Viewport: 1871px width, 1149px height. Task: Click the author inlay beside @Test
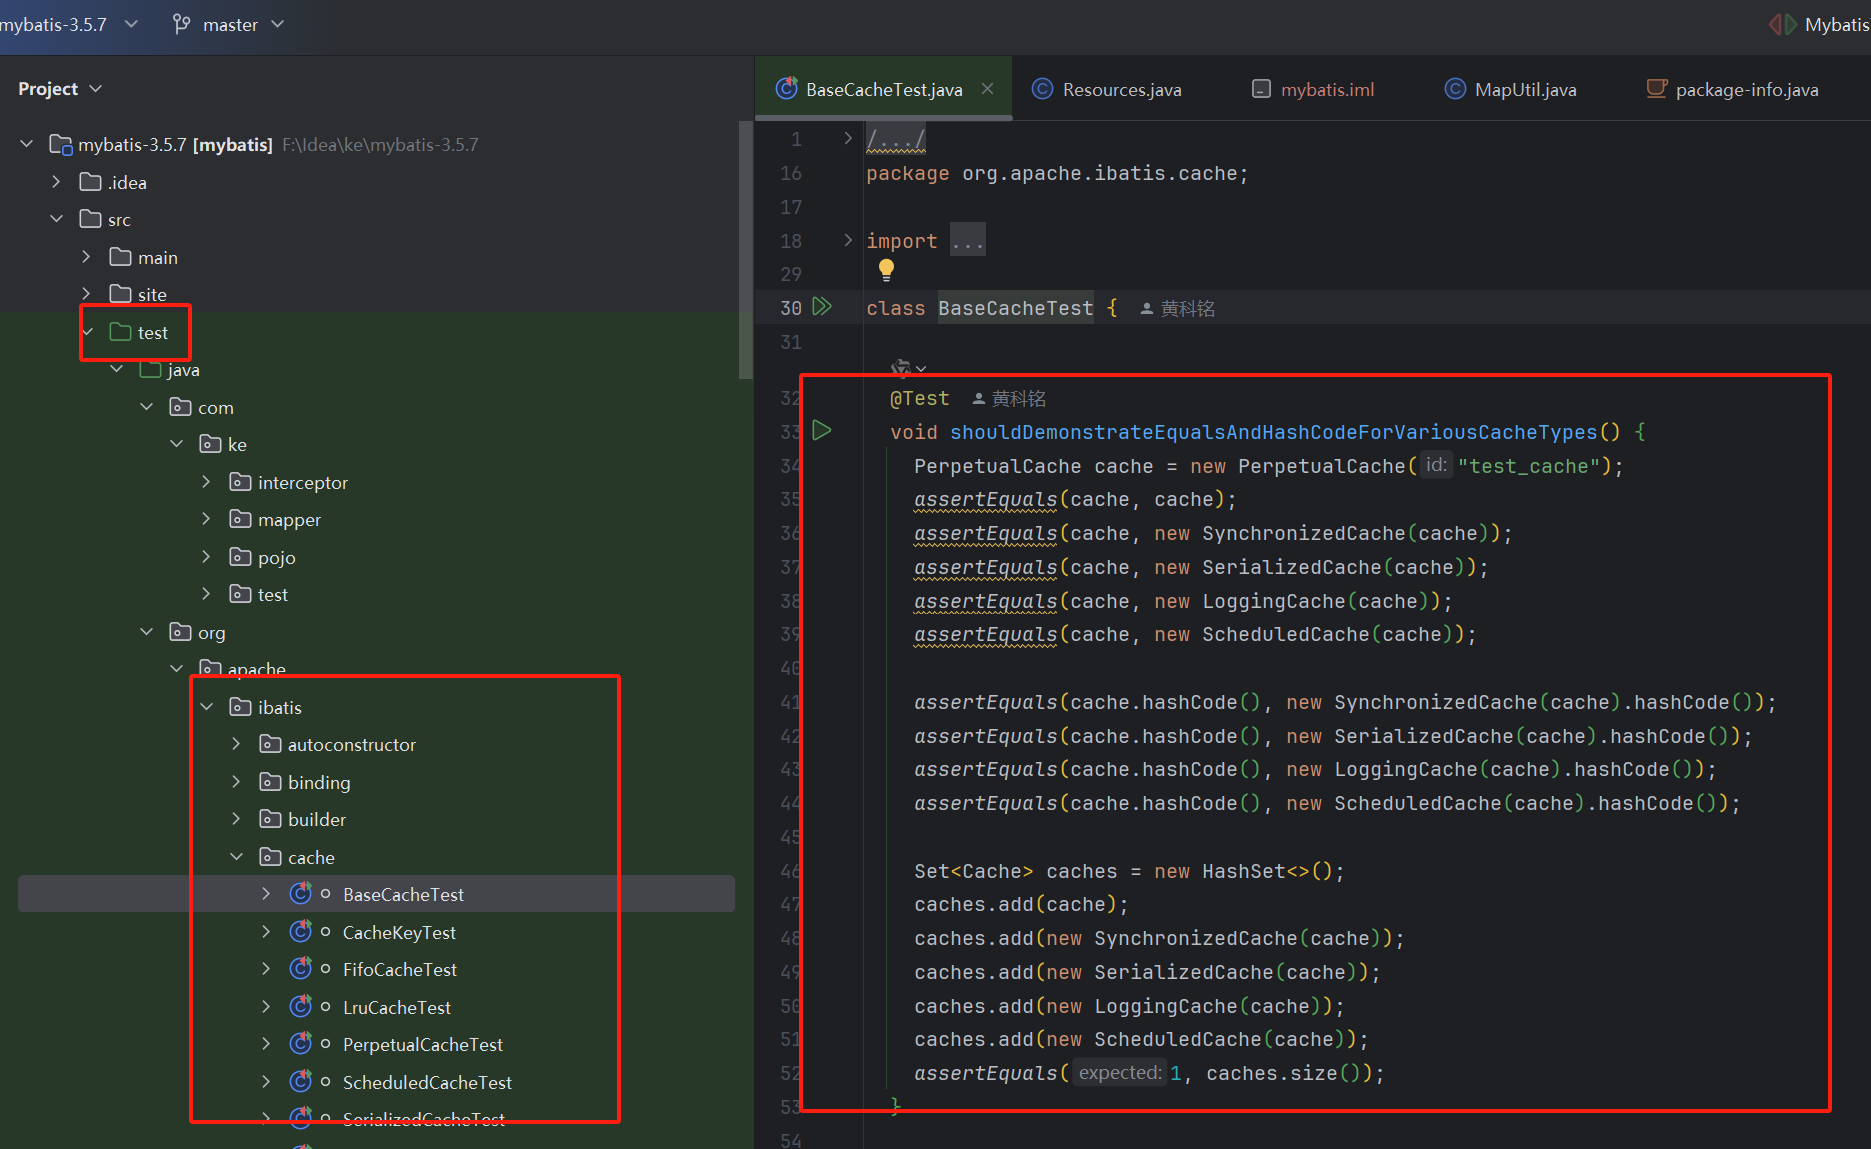coord(1009,399)
